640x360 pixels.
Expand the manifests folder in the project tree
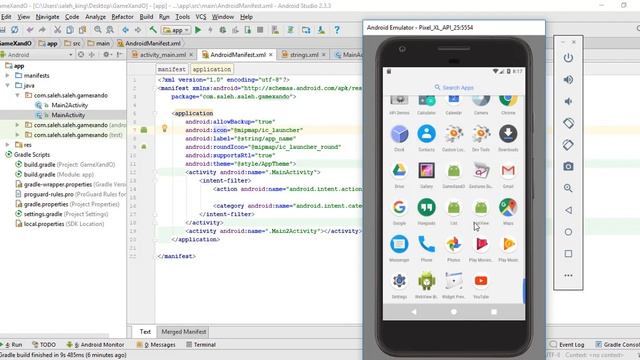click(x=7, y=76)
